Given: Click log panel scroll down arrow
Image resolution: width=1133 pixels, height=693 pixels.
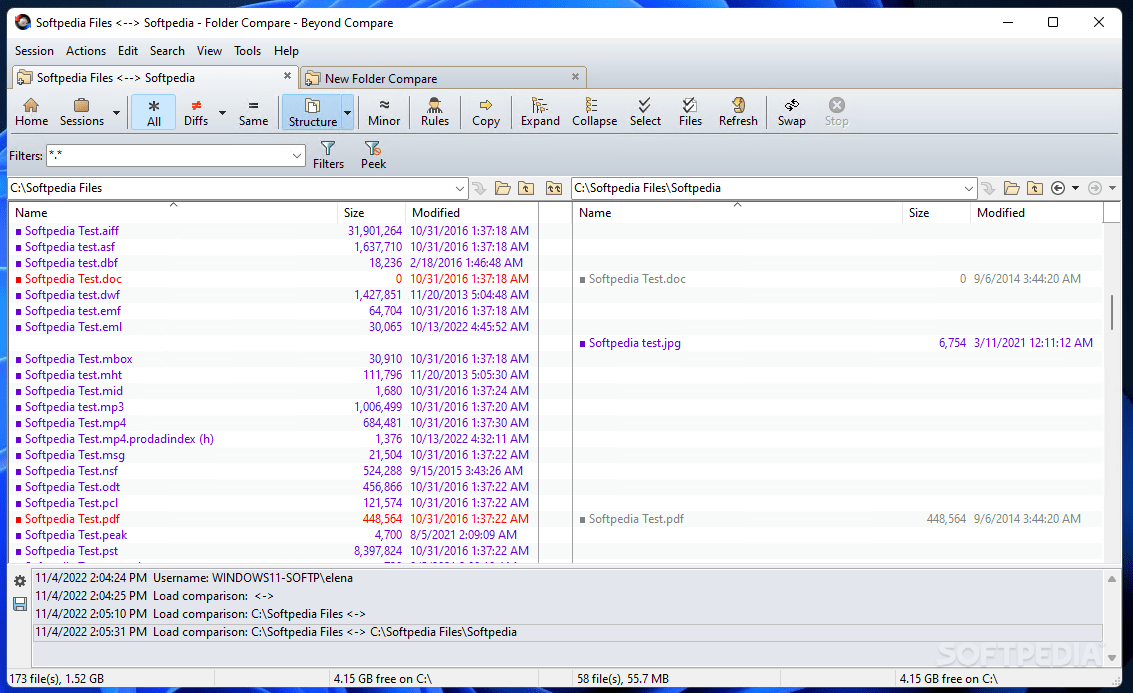Looking at the screenshot, I should 1111,658.
